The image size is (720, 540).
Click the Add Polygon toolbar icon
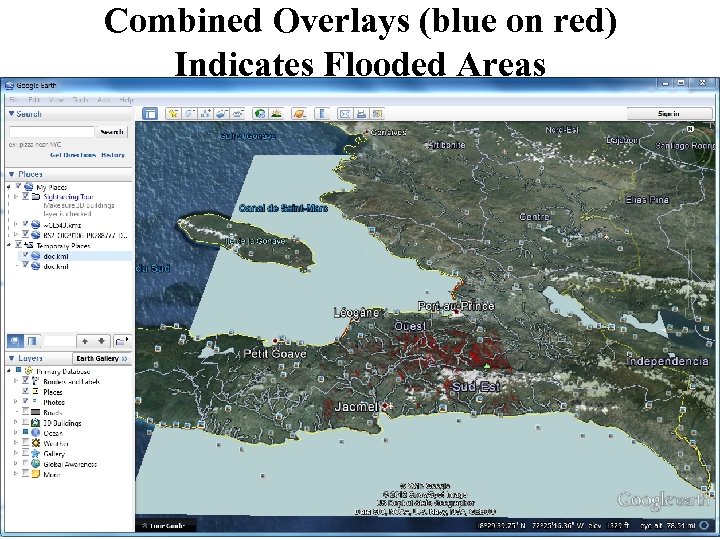pos(189,113)
